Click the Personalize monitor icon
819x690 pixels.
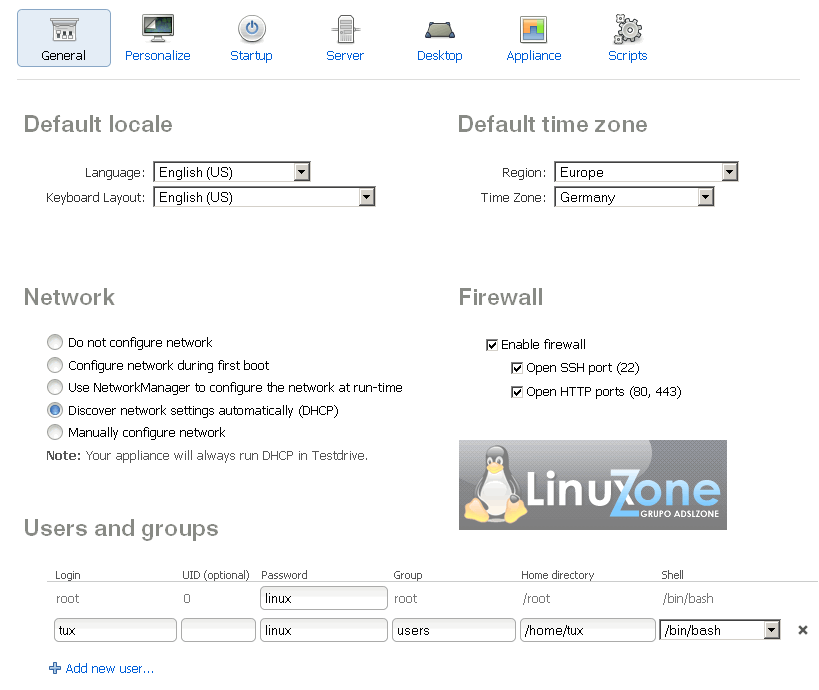(x=158, y=28)
